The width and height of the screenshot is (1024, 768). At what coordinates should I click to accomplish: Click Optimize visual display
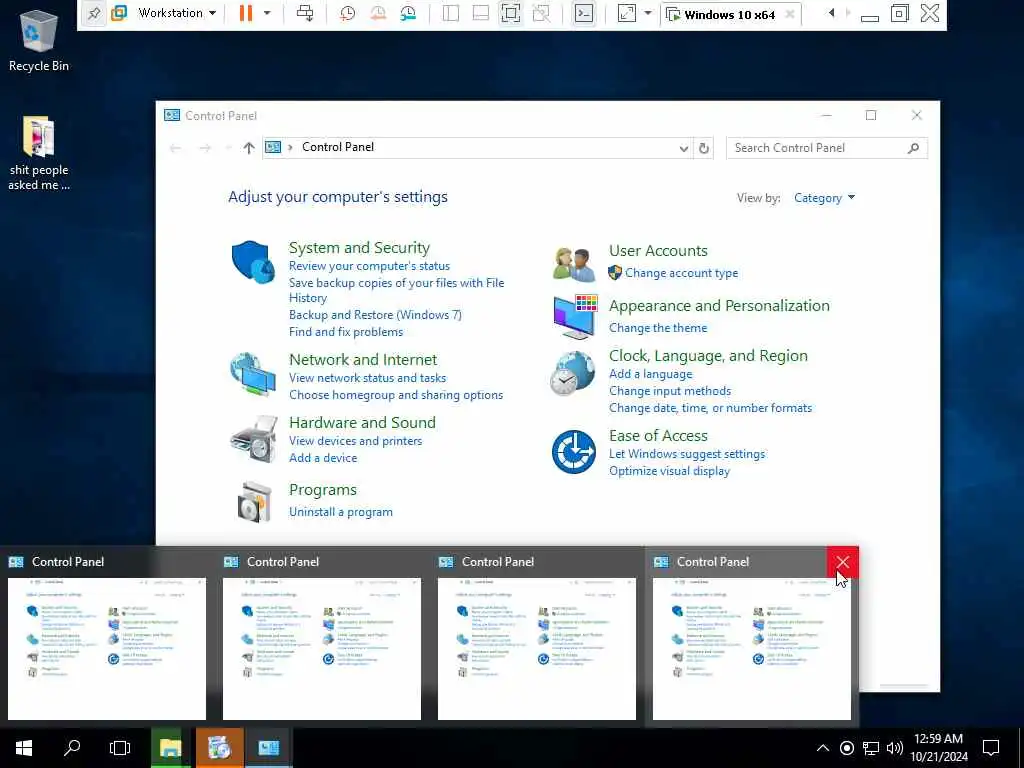point(669,471)
